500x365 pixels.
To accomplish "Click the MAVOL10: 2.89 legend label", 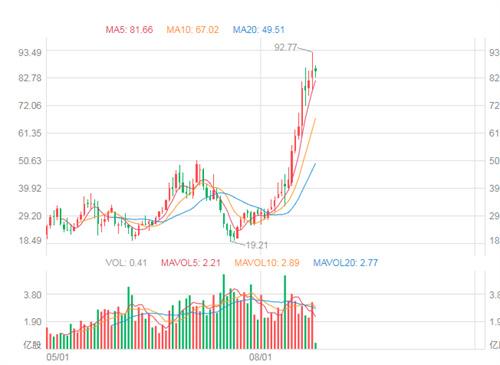I will (267, 263).
